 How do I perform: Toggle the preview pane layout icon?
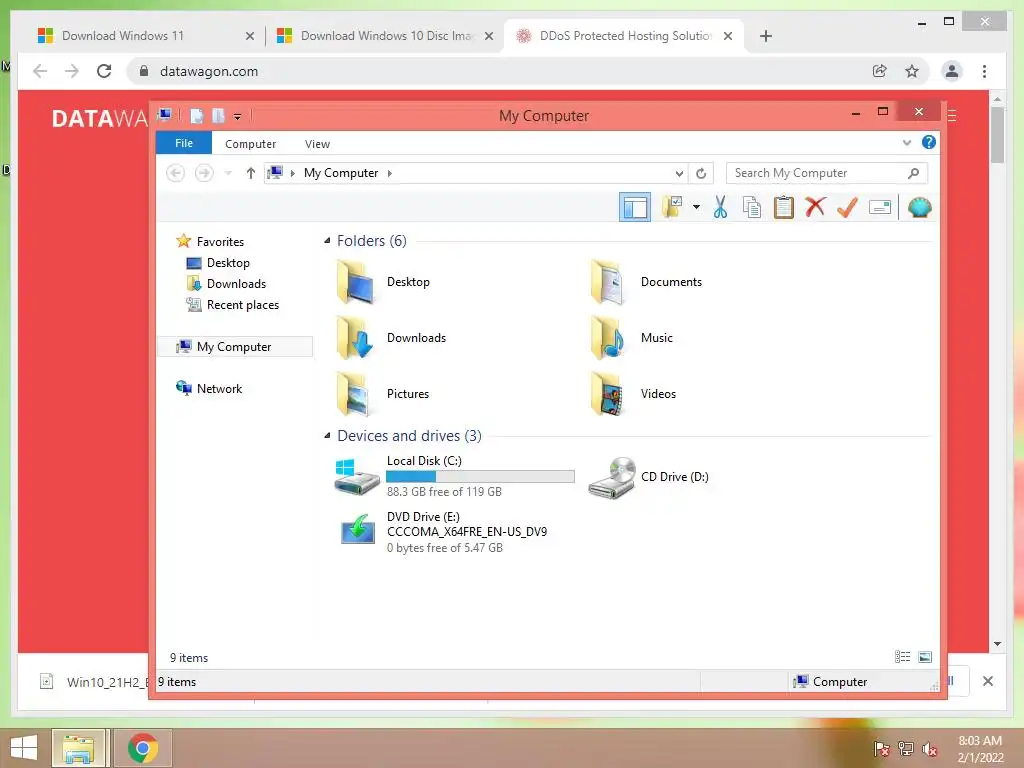point(635,208)
